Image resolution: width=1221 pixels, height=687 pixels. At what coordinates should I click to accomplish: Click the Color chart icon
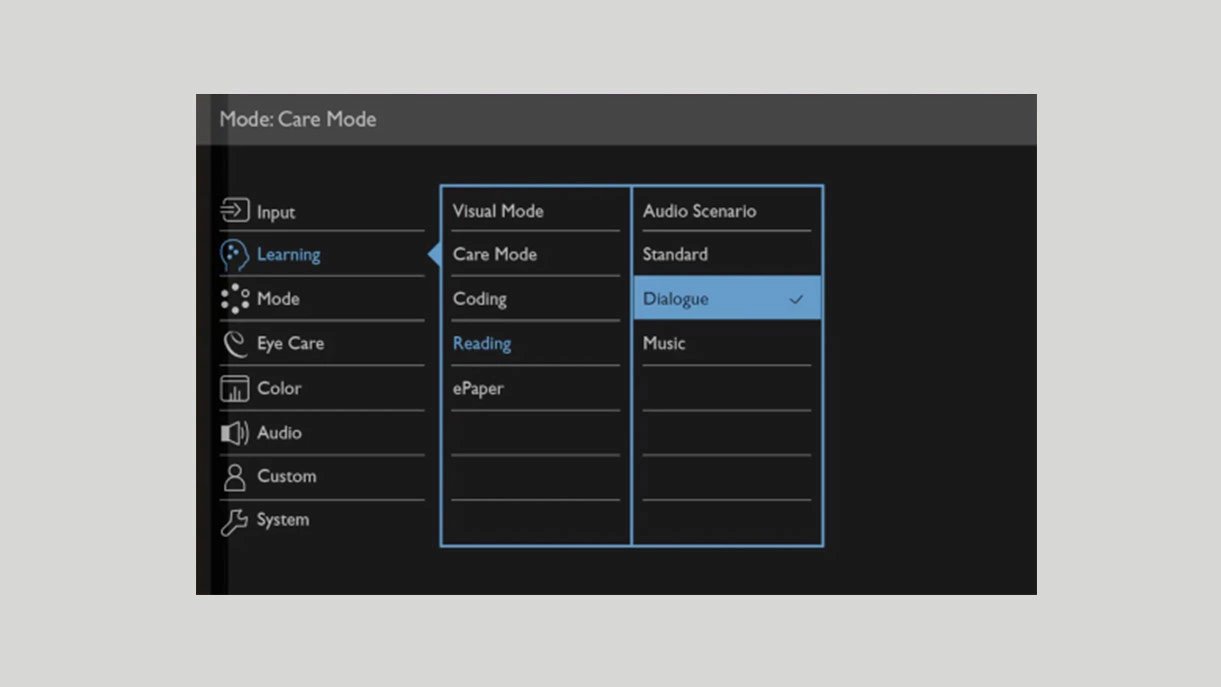pos(234,388)
